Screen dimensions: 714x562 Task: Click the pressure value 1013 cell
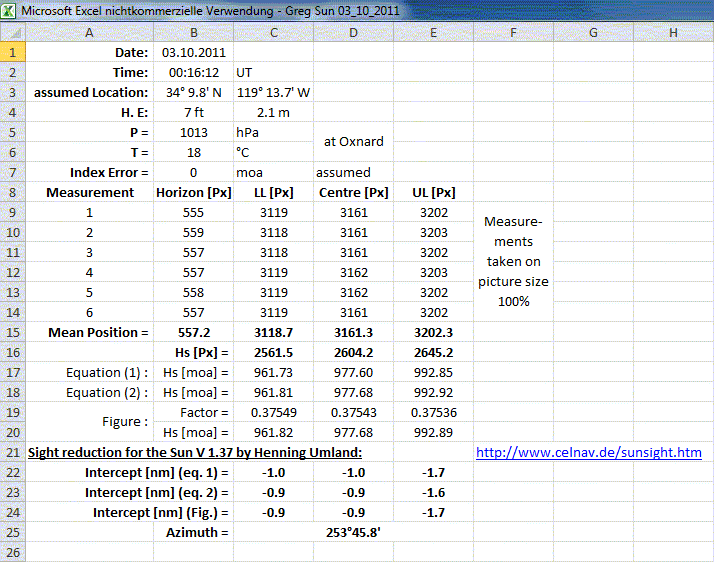coord(193,132)
